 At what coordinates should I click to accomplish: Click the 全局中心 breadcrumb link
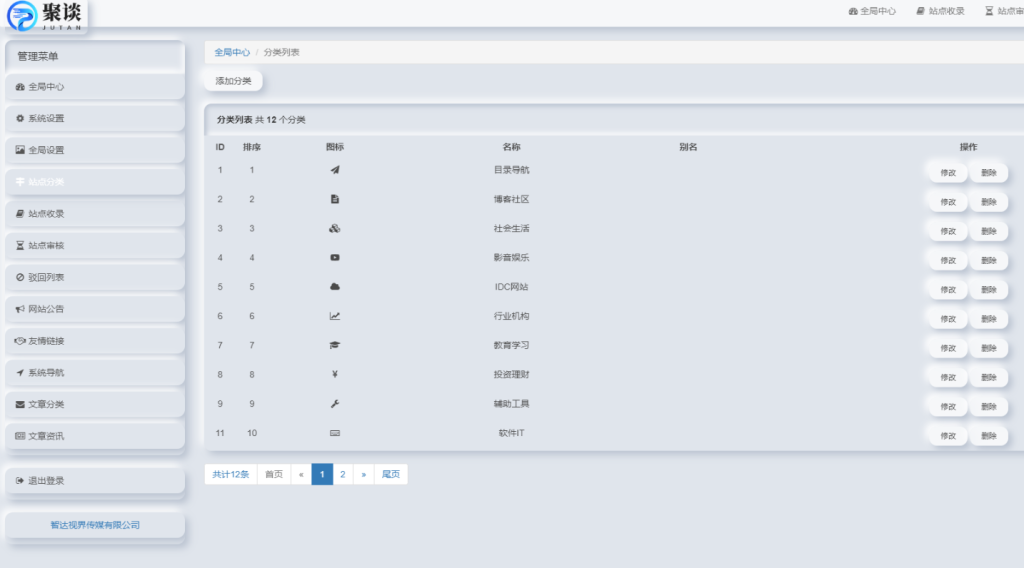coord(232,52)
